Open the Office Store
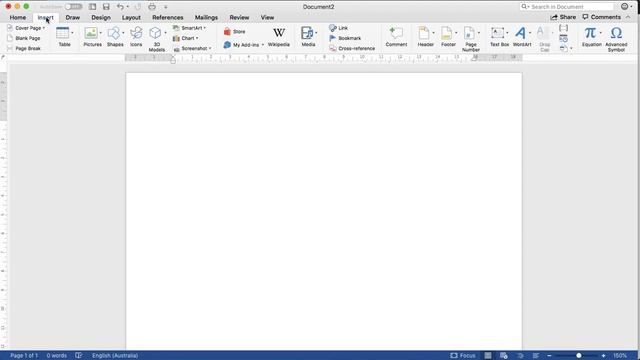 234,31
